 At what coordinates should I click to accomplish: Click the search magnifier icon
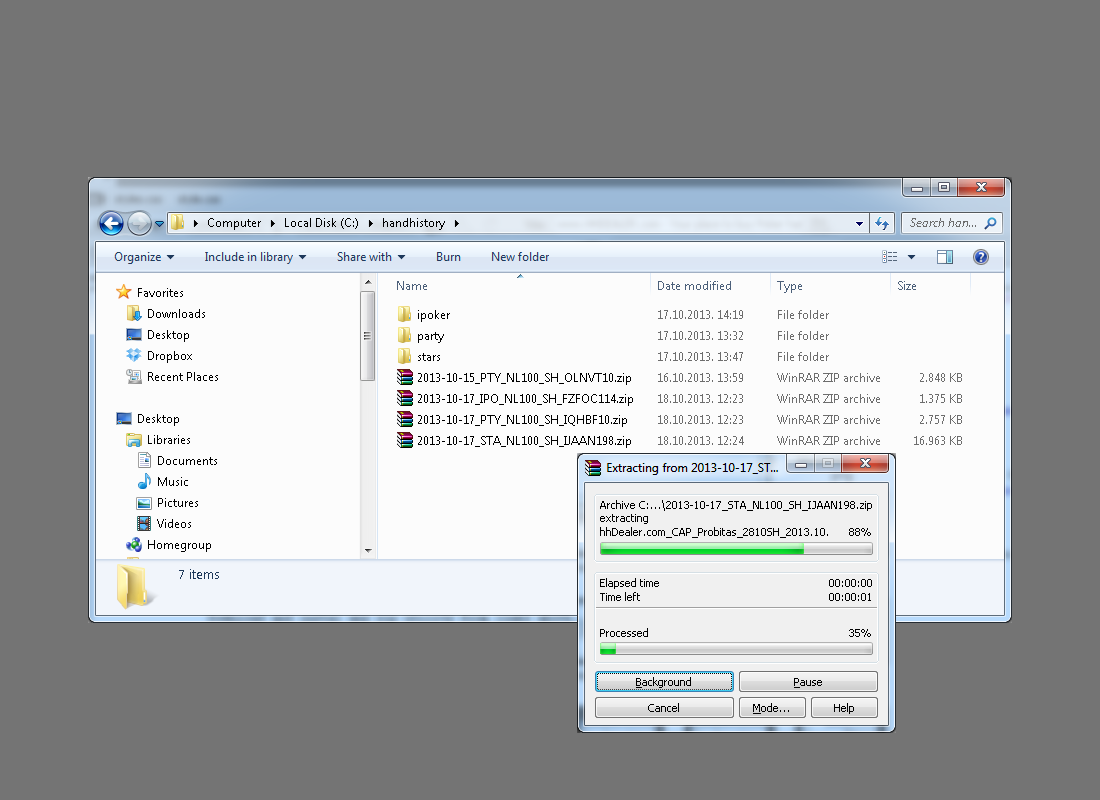990,223
